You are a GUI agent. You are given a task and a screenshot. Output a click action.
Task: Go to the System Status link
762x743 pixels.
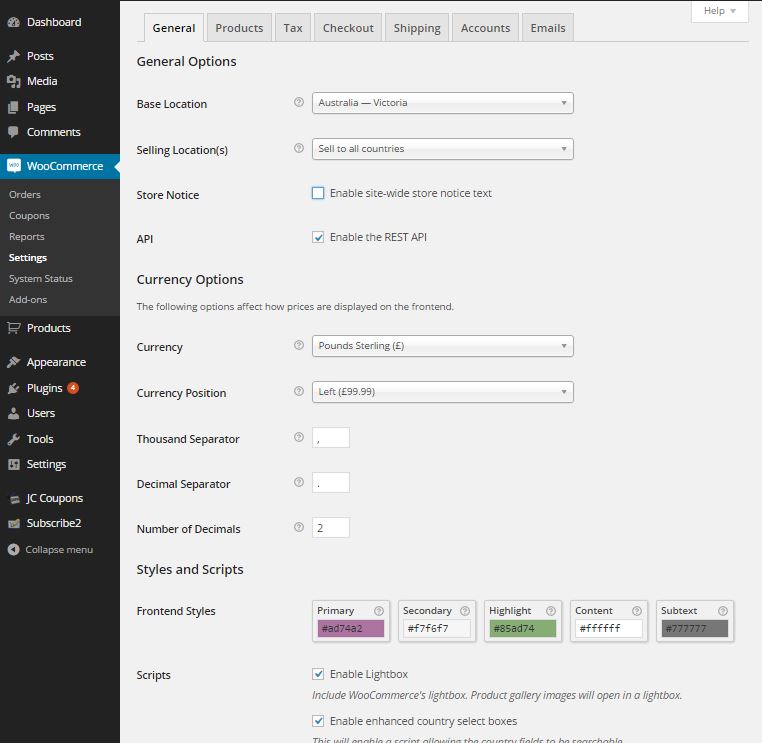click(41, 279)
